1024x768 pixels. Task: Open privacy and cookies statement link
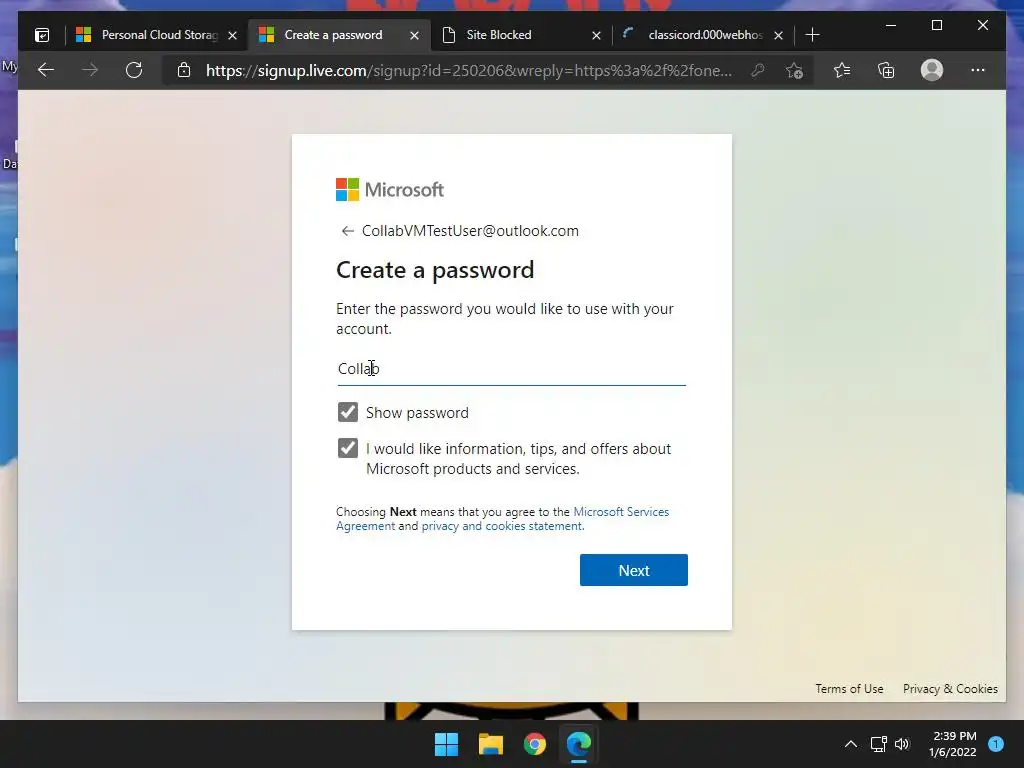coord(502,526)
